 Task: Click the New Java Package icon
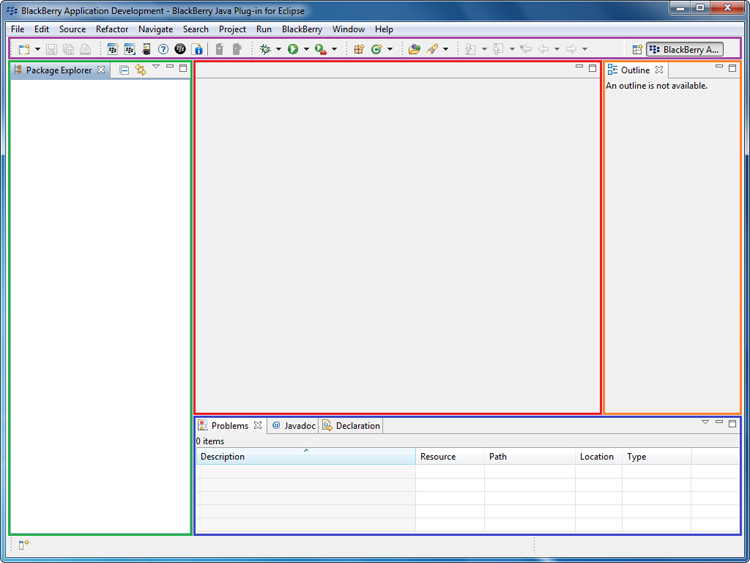coord(358,49)
